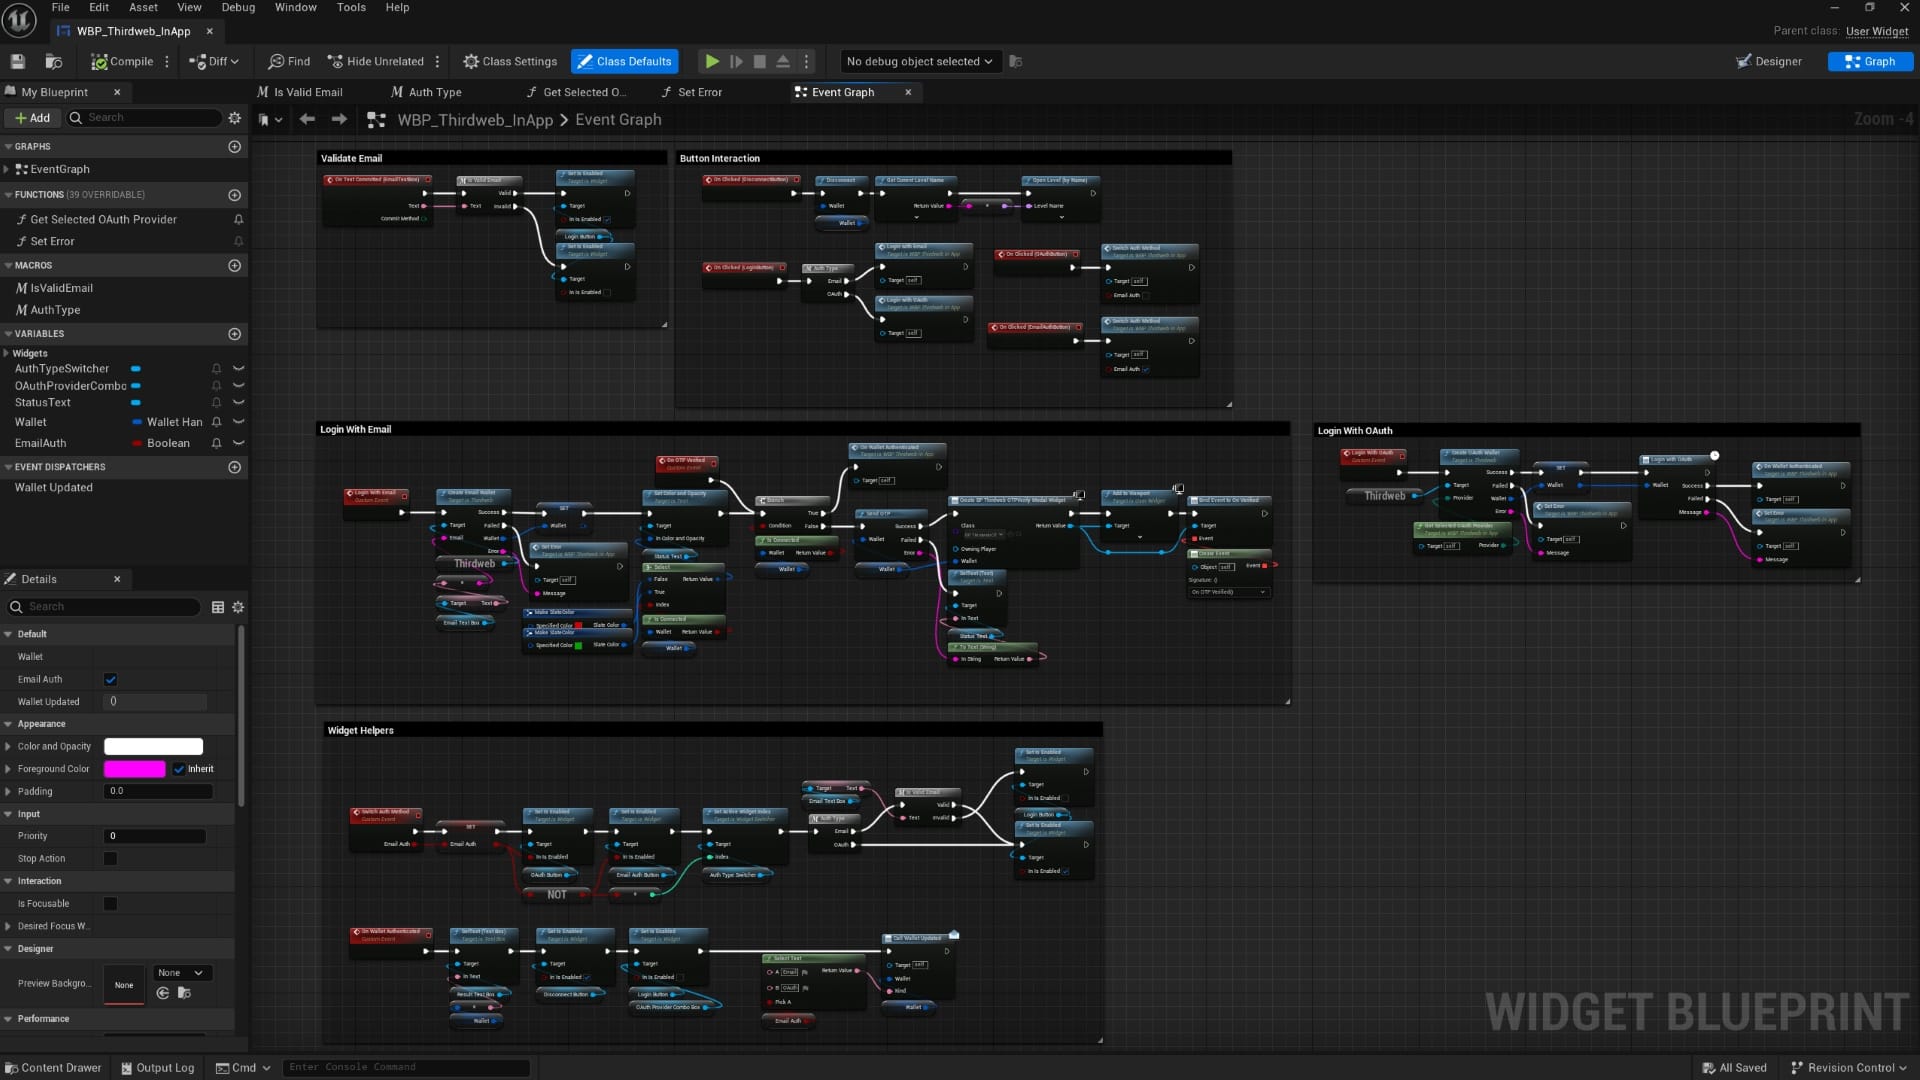Viewport: 1920px width, 1080px height.
Task: Click the Save asset icon
Action: point(17,61)
